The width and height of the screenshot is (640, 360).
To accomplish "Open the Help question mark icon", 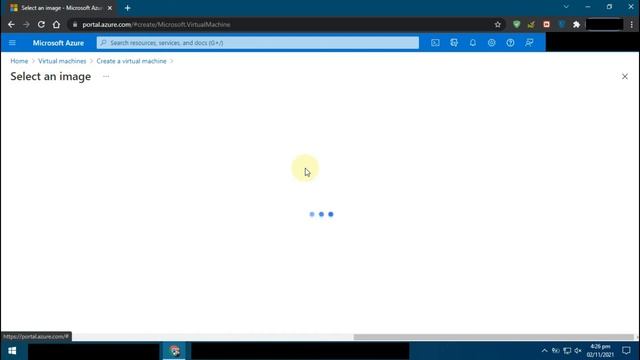I will (x=510, y=43).
